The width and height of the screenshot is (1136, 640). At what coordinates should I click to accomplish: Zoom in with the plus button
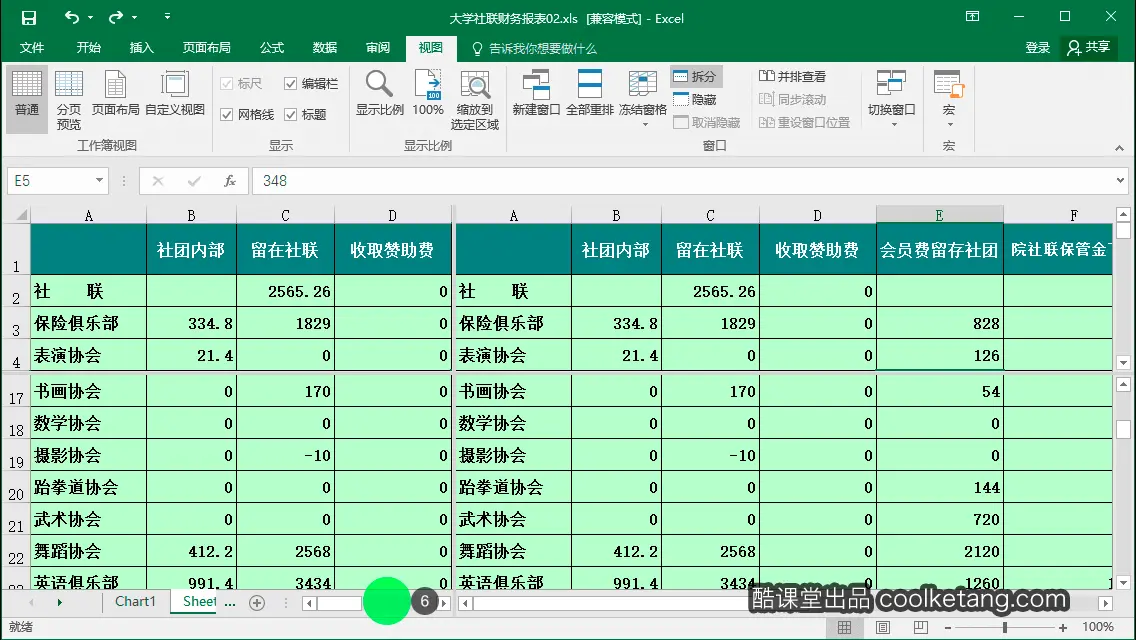click(x=1062, y=628)
